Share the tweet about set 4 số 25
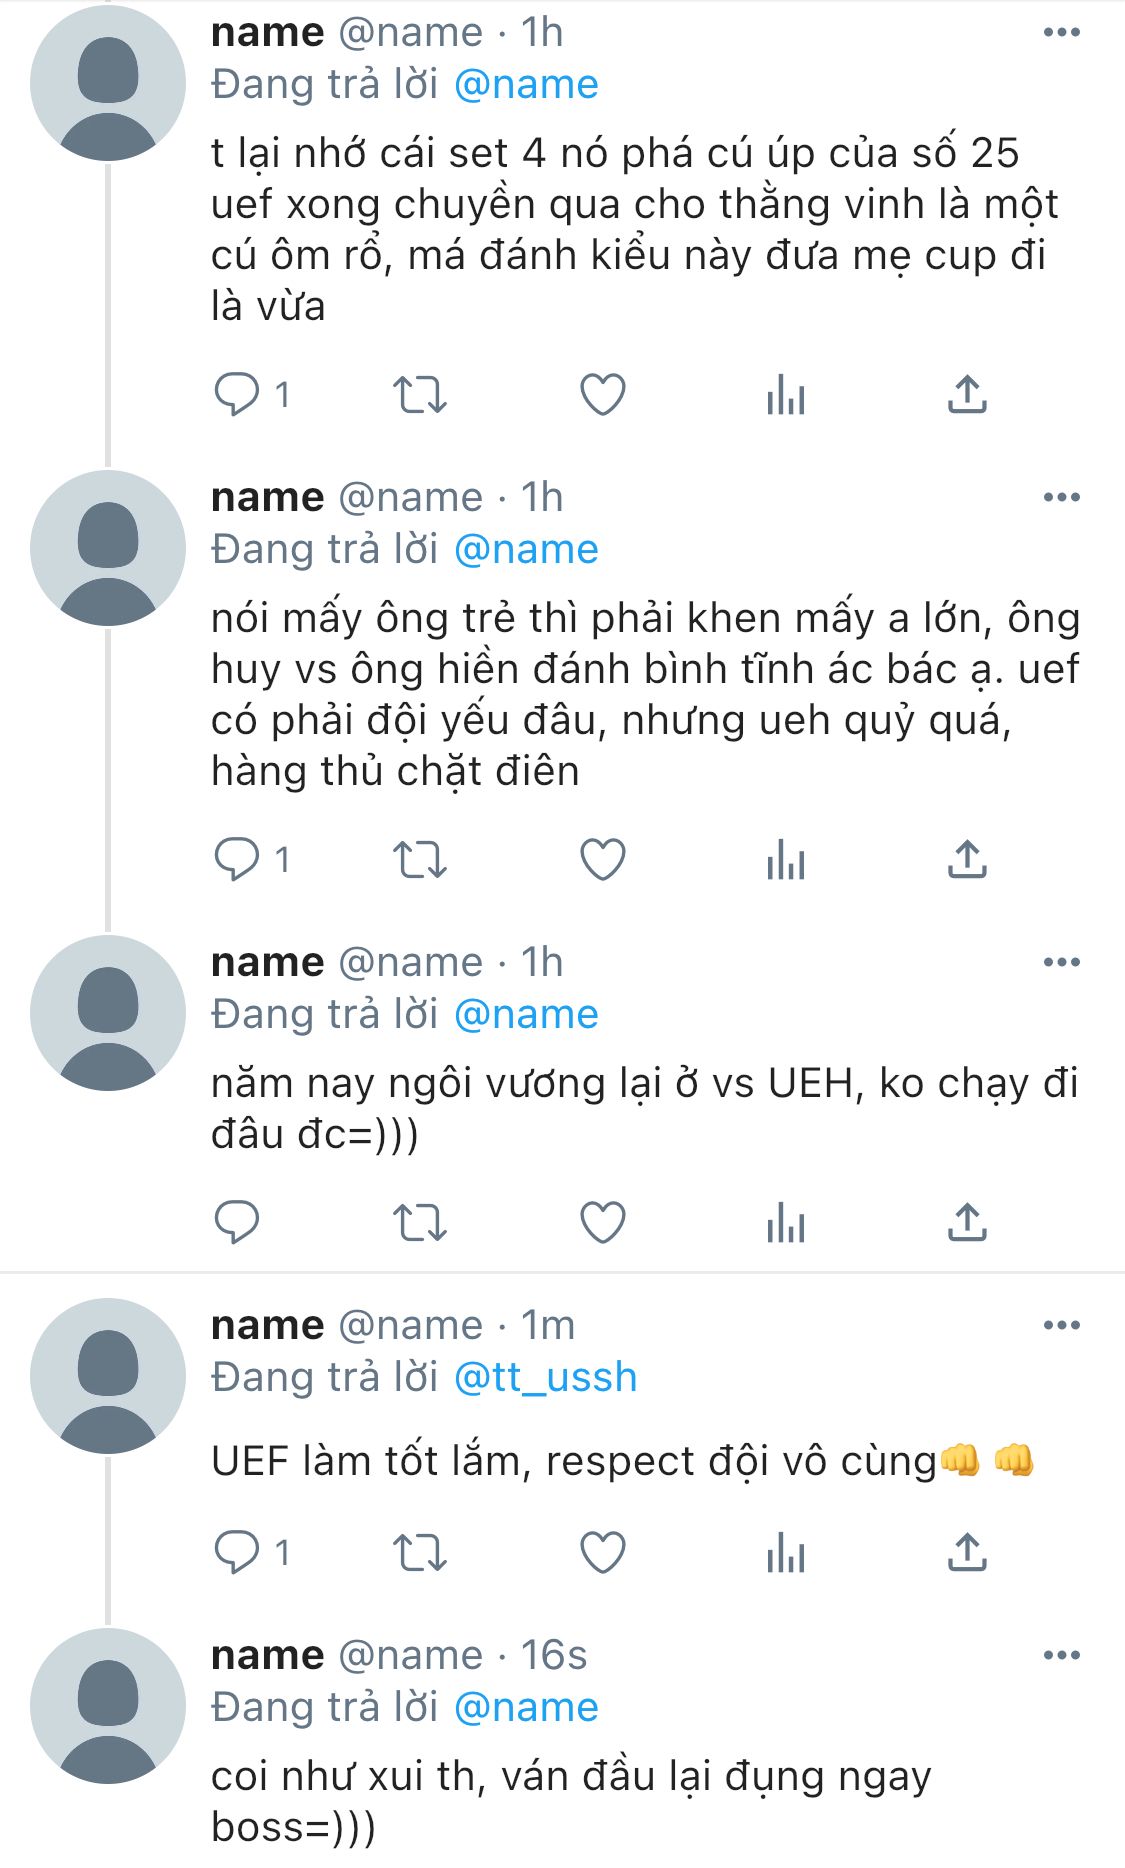This screenshot has height=1868, width=1125. tap(966, 395)
